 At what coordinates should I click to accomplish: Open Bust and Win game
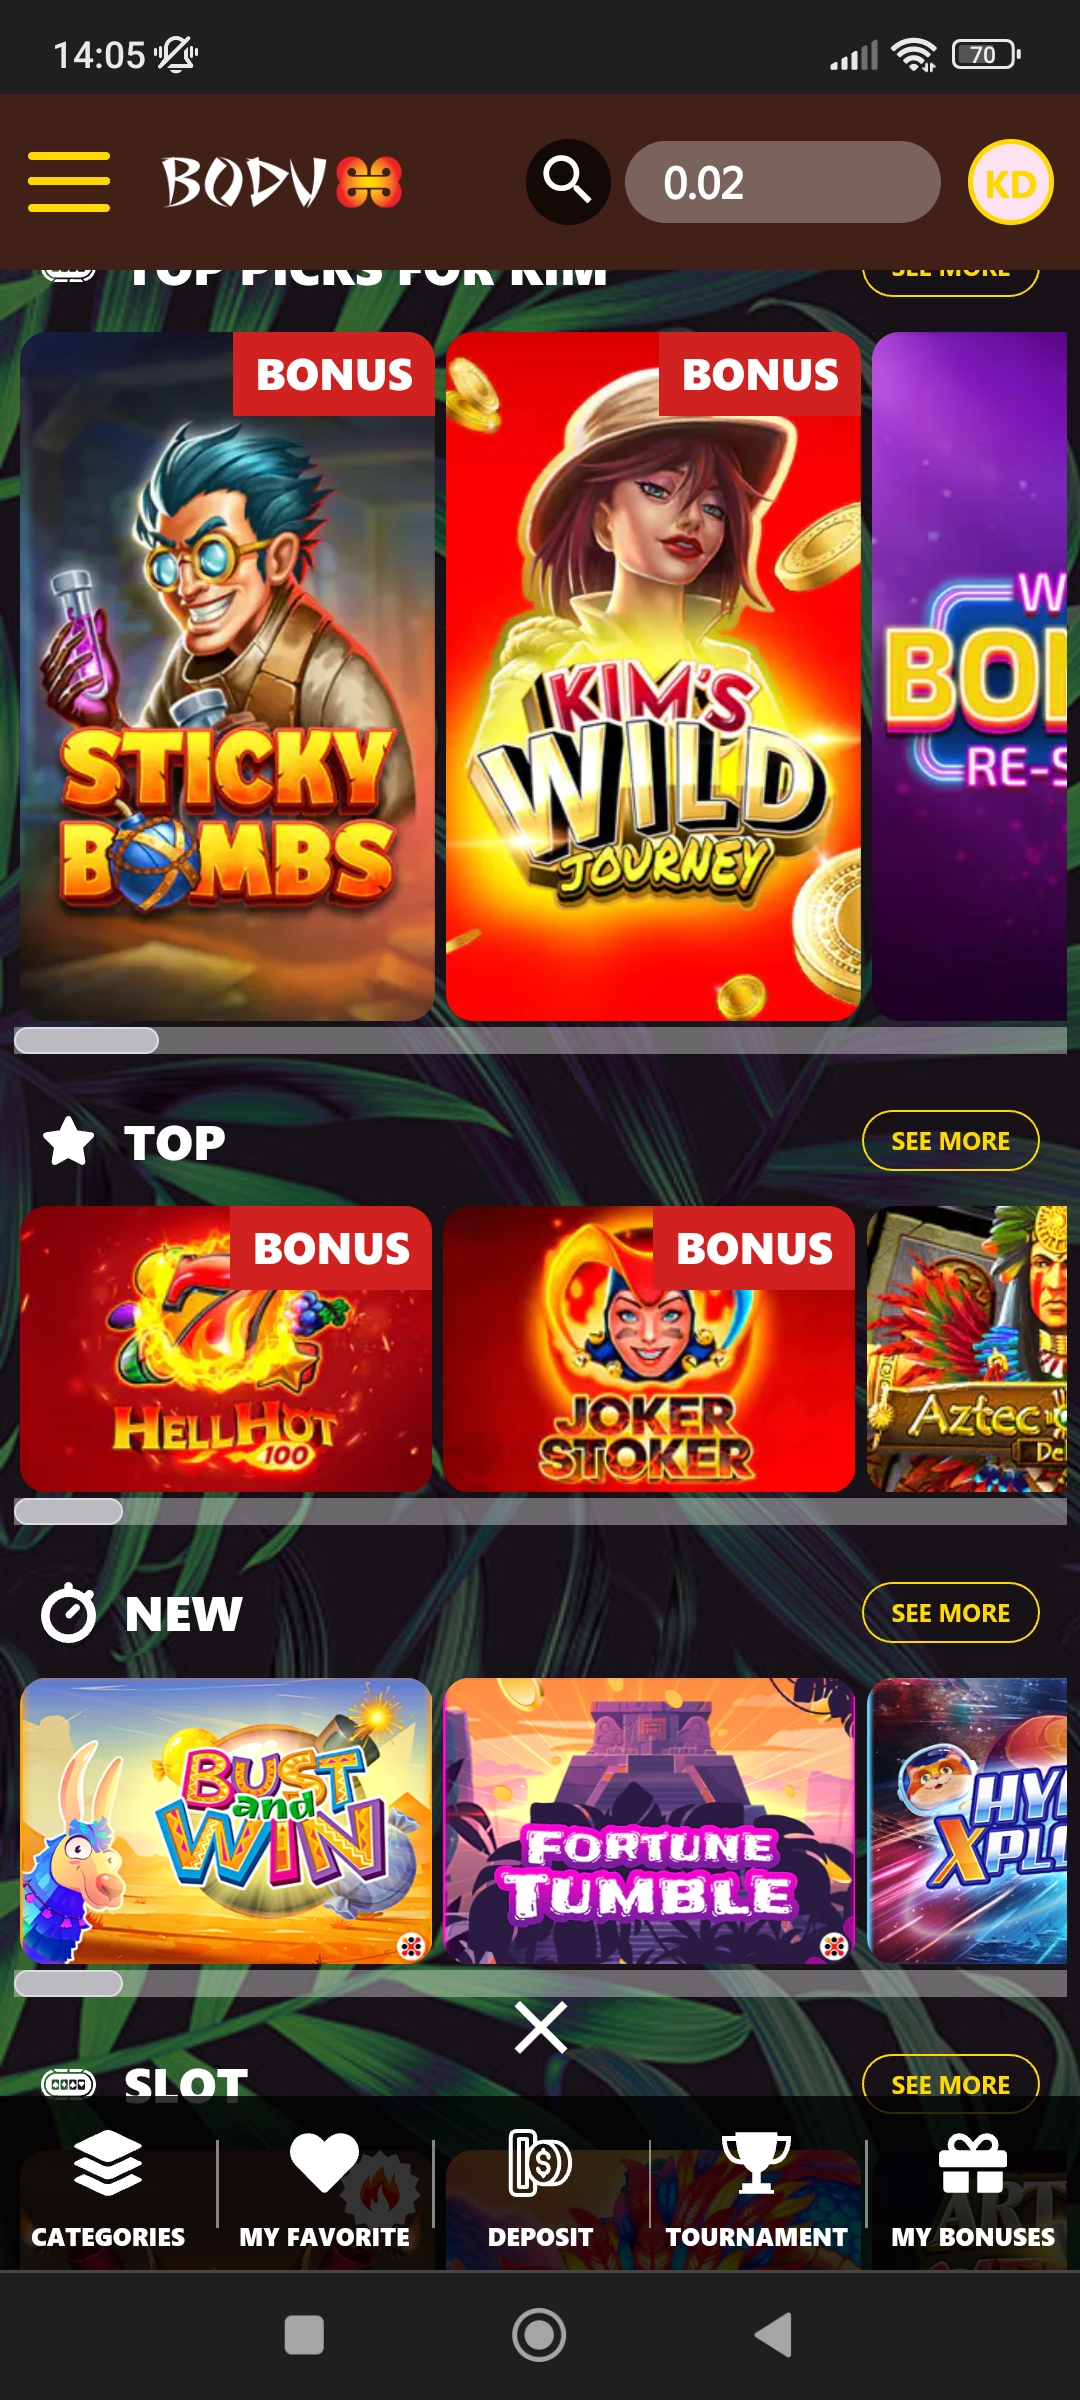pyautogui.click(x=226, y=1821)
